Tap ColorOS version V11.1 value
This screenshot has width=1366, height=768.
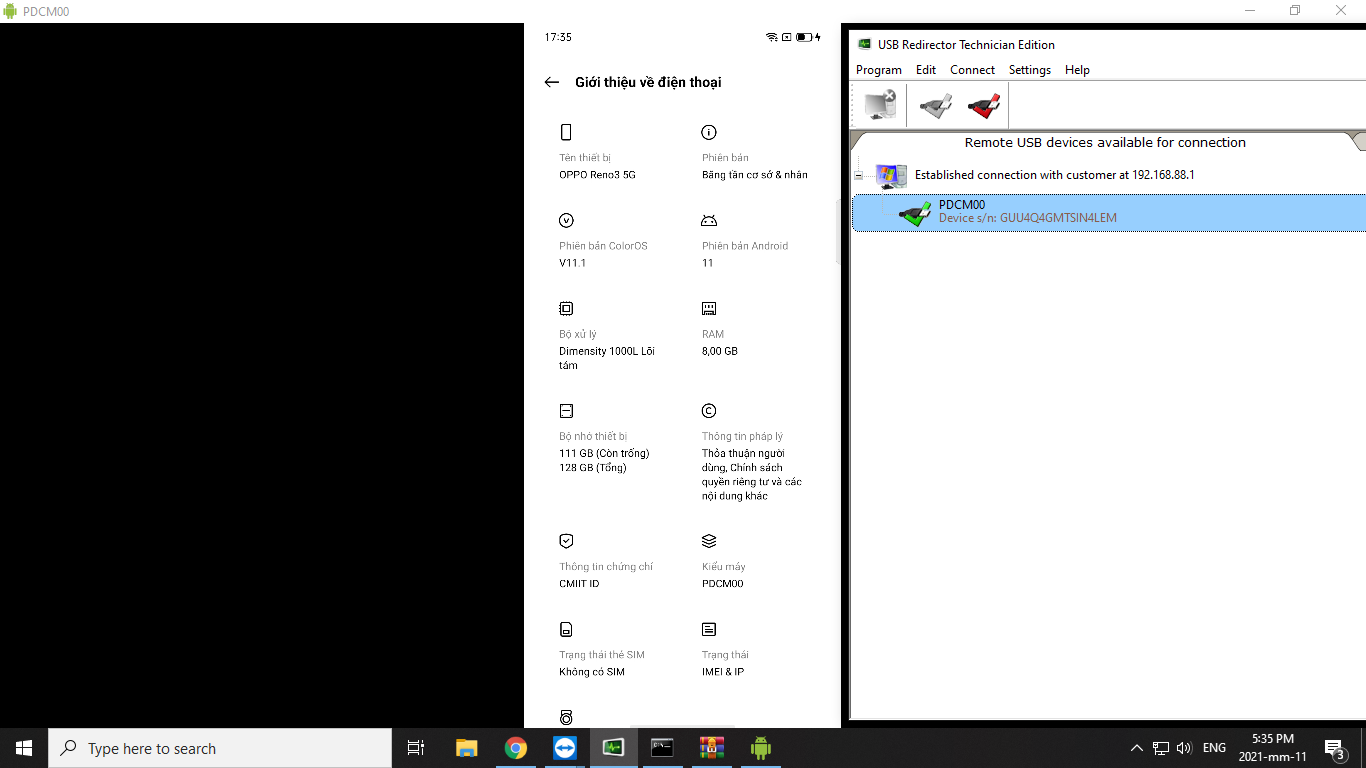(x=572, y=263)
